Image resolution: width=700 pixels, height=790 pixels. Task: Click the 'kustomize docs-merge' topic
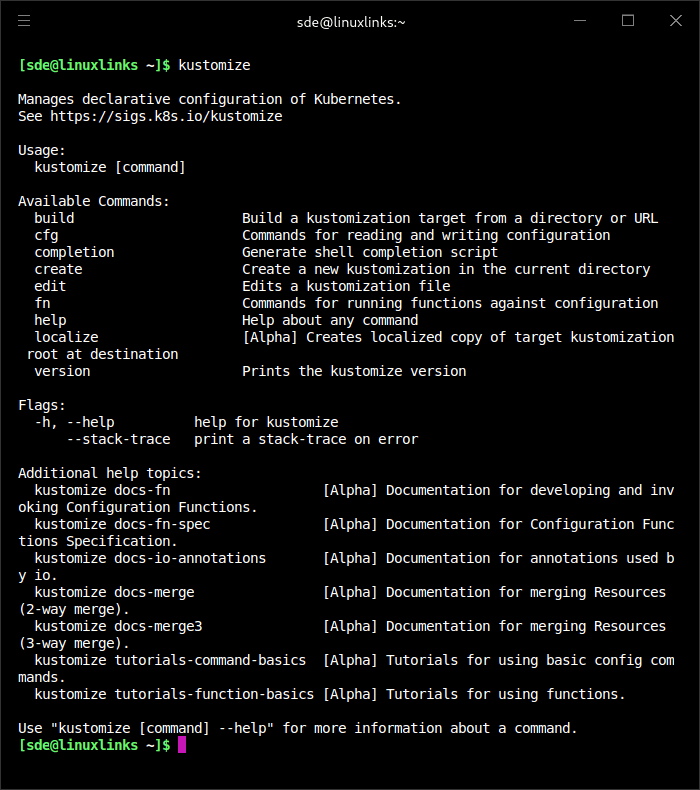click(114, 592)
